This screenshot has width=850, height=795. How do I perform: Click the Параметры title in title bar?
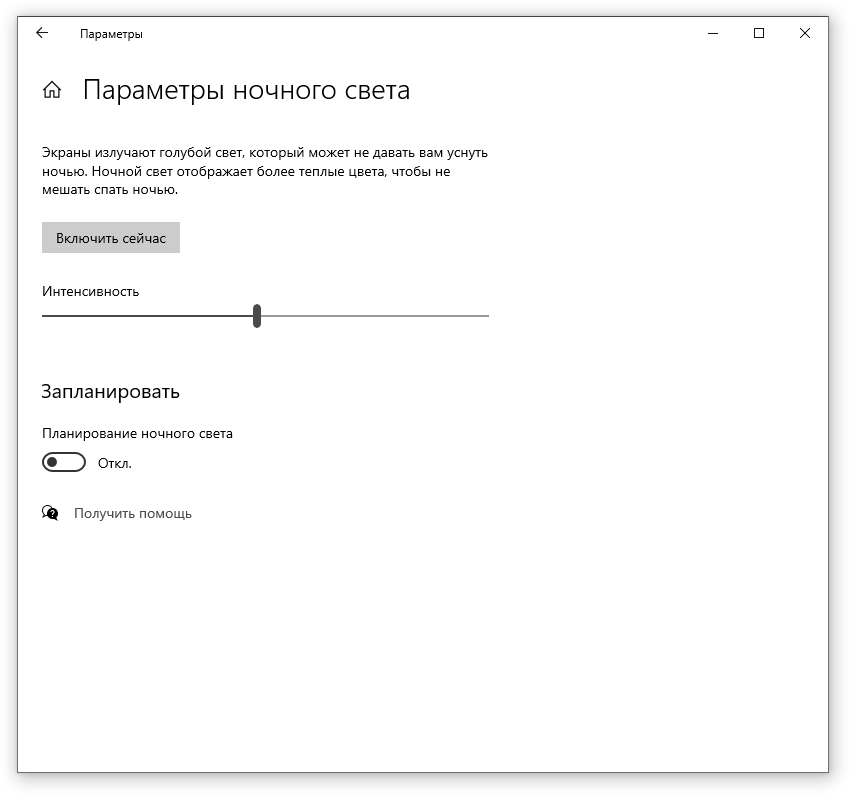(x=111, y=34)
